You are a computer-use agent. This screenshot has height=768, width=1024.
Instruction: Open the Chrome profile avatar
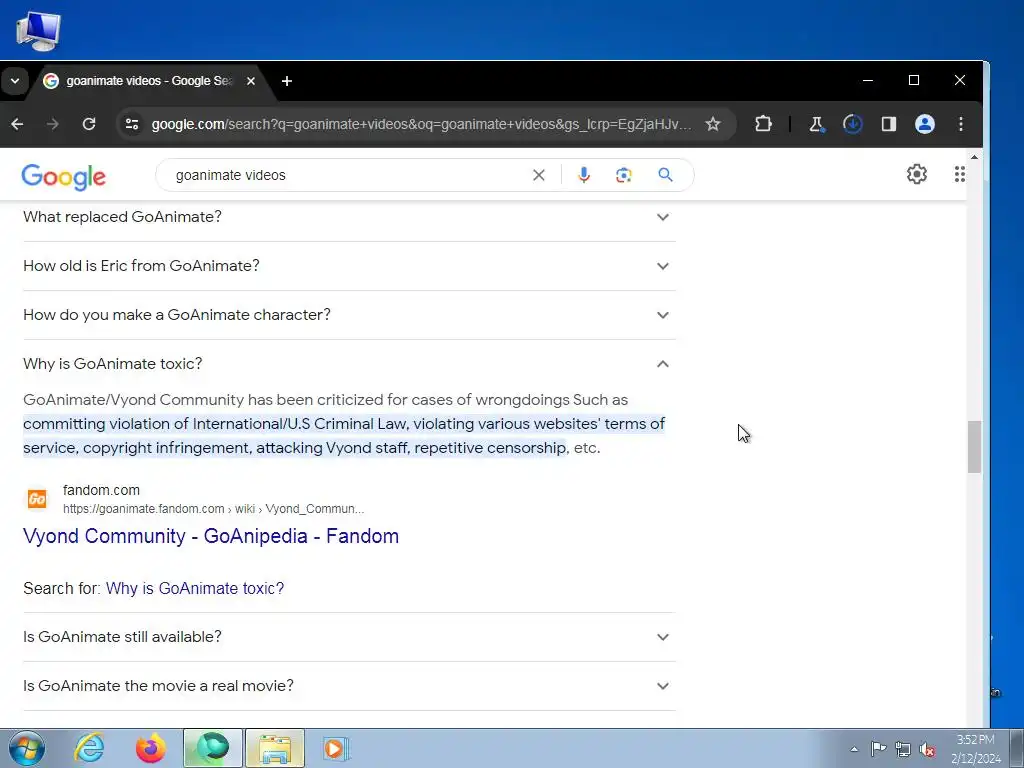tap(925, 124)
